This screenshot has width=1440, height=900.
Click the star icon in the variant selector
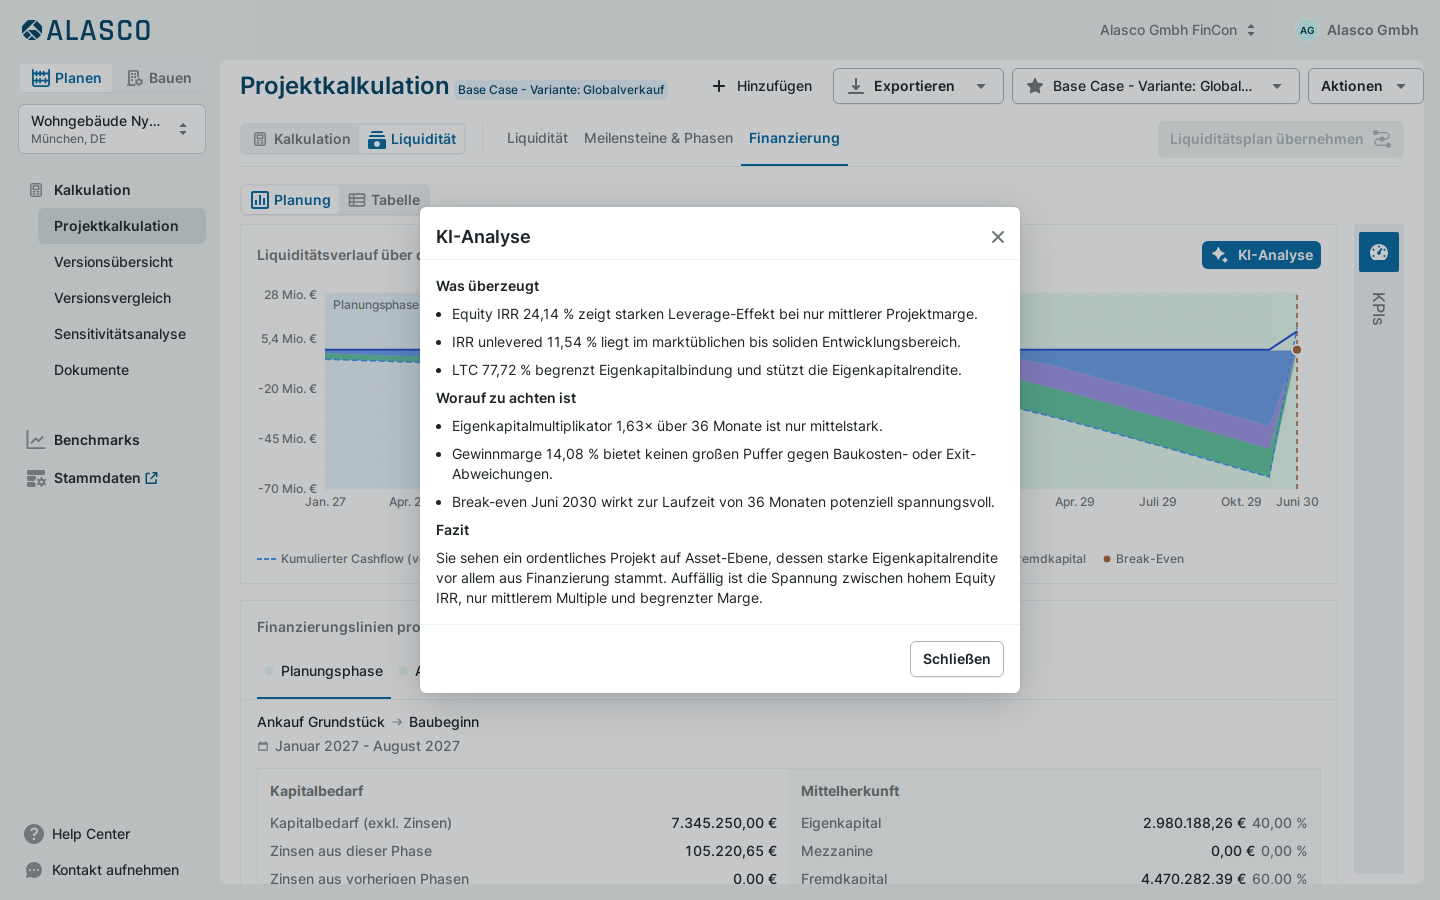pyautogui.click(x=1035, y=86)
